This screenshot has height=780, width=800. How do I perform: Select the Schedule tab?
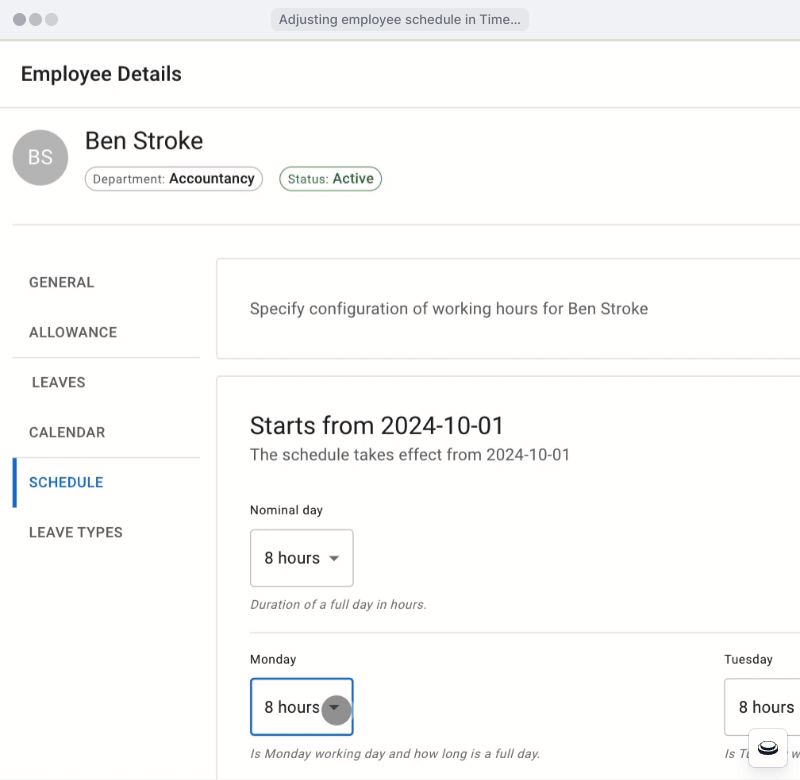[66, 482]
